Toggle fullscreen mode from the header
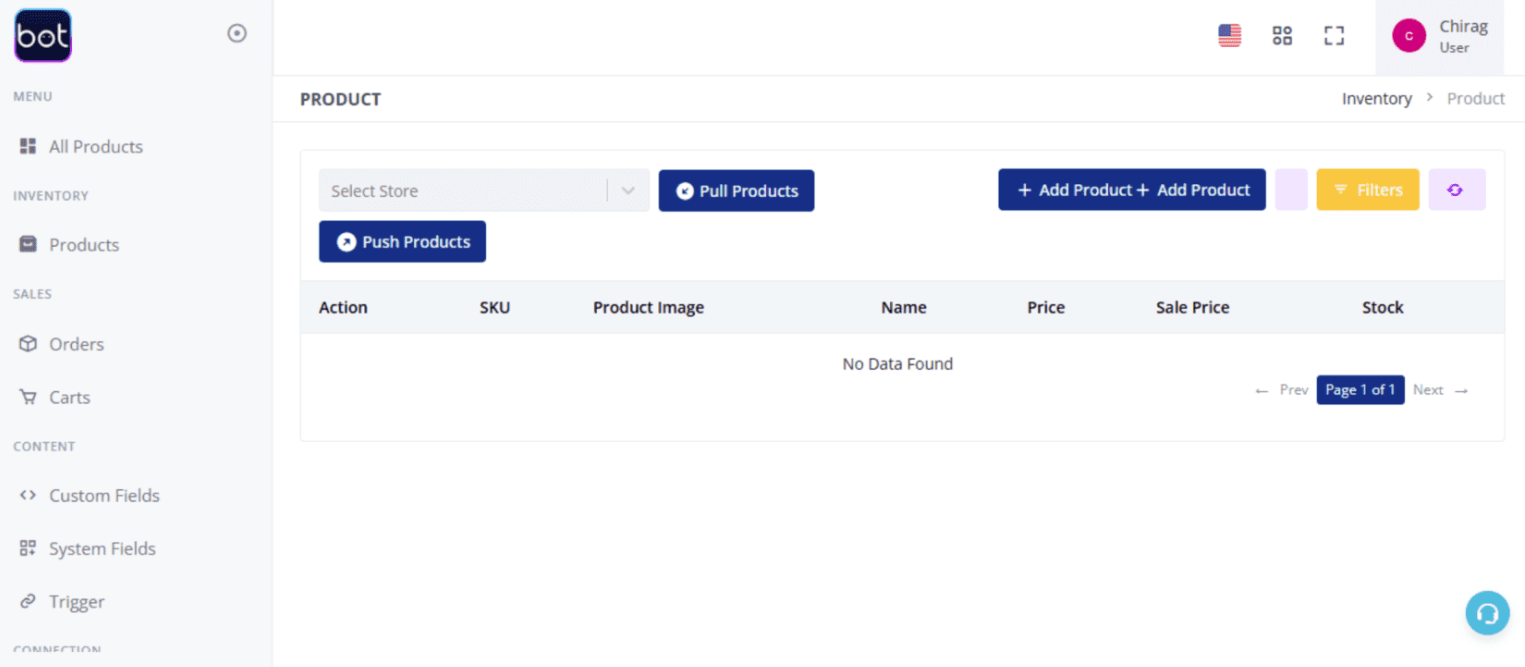This screenshot has height=667, width=1525. pos(1333,35)
